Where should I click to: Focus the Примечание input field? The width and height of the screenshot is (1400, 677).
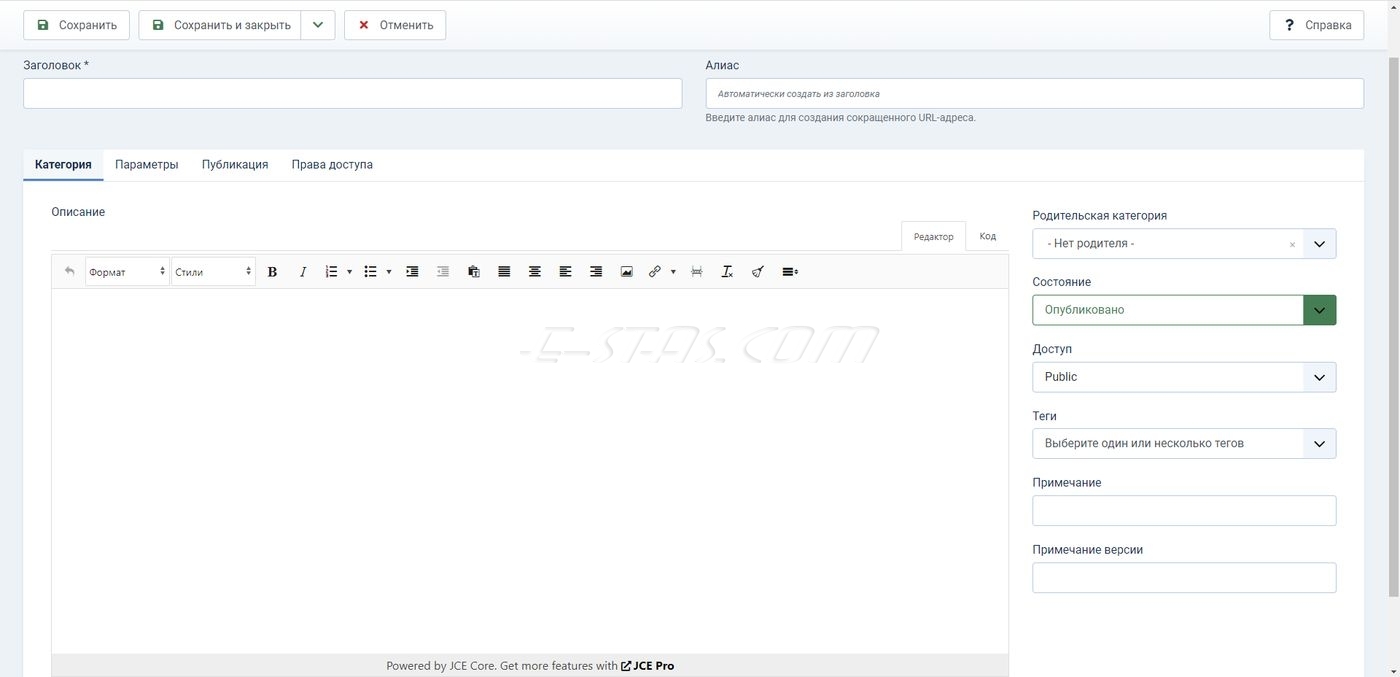click(x=1184, y=510)
